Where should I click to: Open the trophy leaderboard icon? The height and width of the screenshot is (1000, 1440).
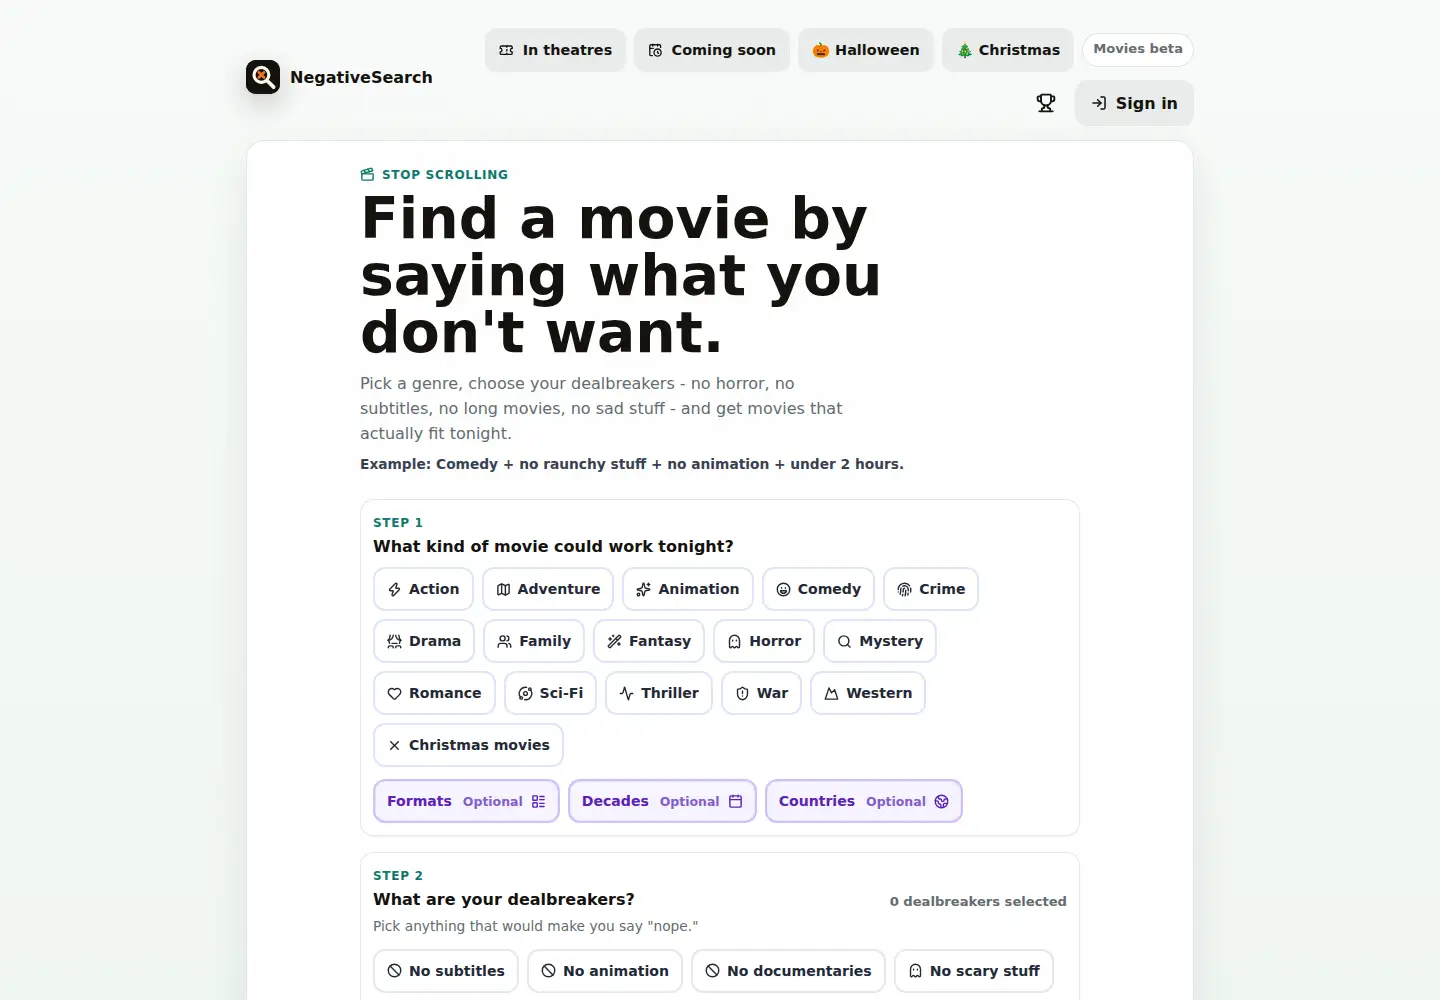(x=1046, y=103)
